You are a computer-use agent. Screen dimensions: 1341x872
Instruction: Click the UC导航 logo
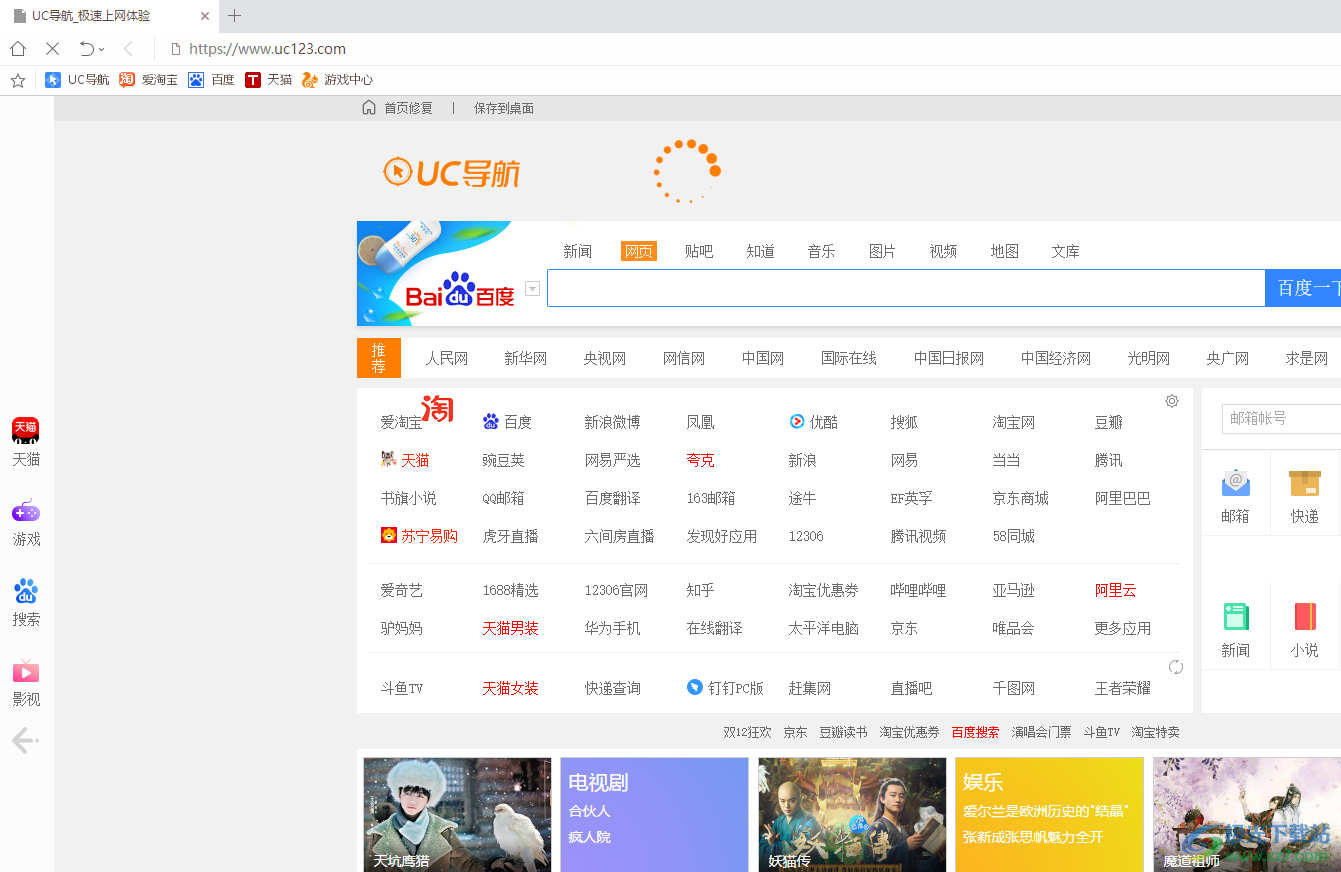tap(452, 173)
